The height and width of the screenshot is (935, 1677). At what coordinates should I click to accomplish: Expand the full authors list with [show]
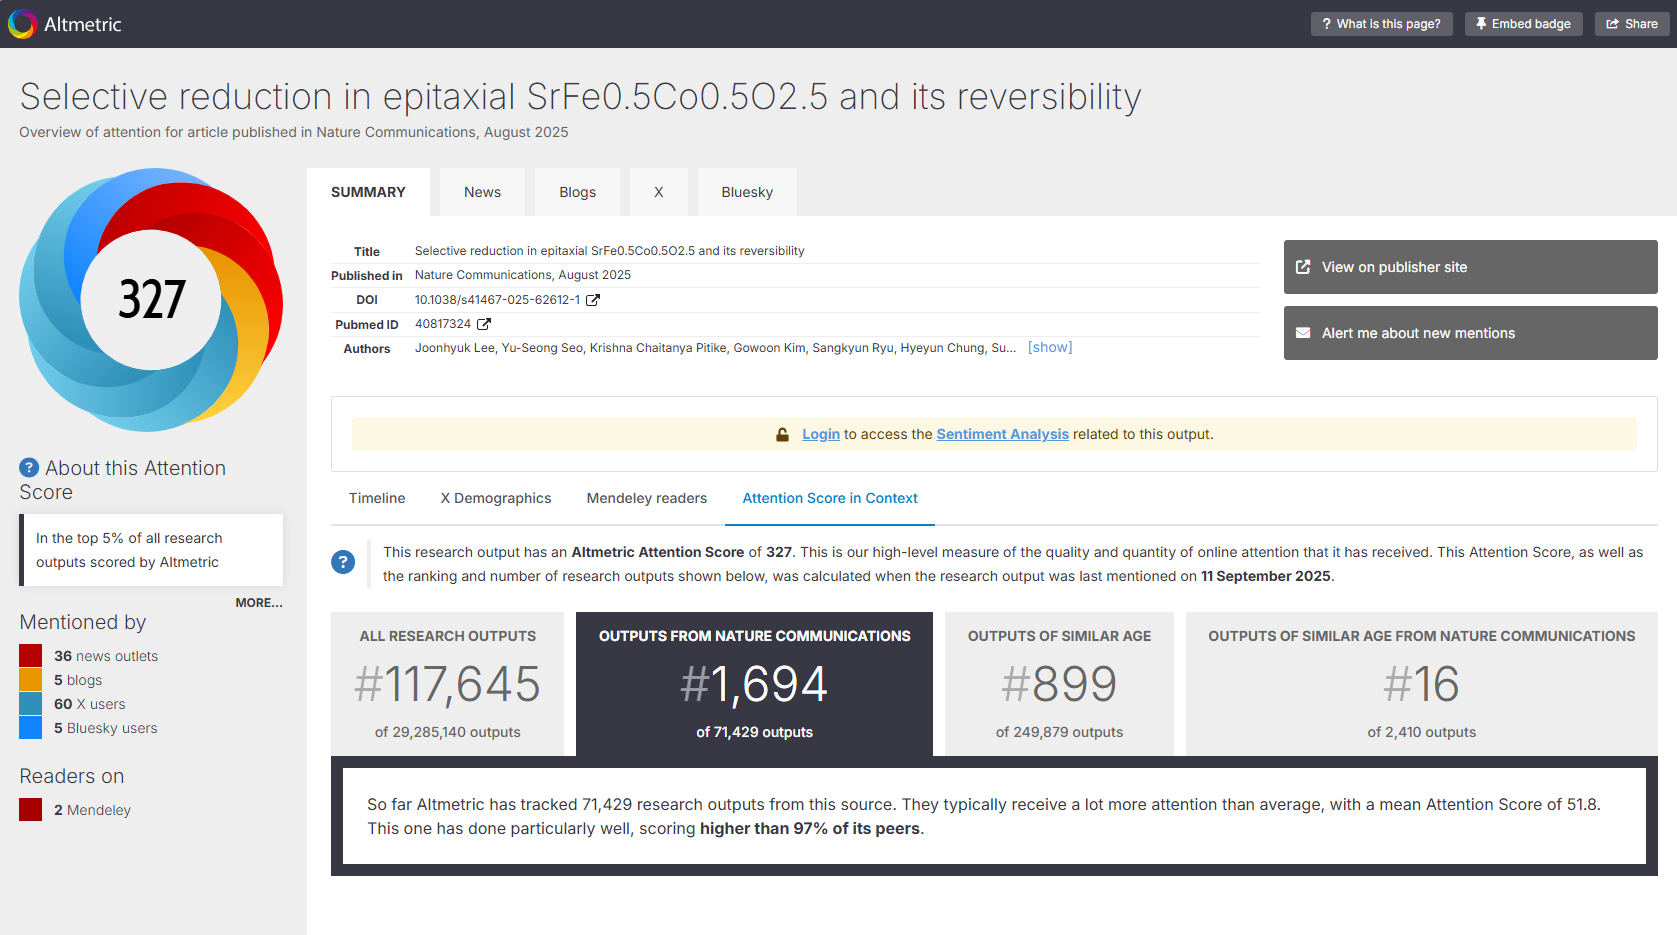click(x=1050, y=347)
